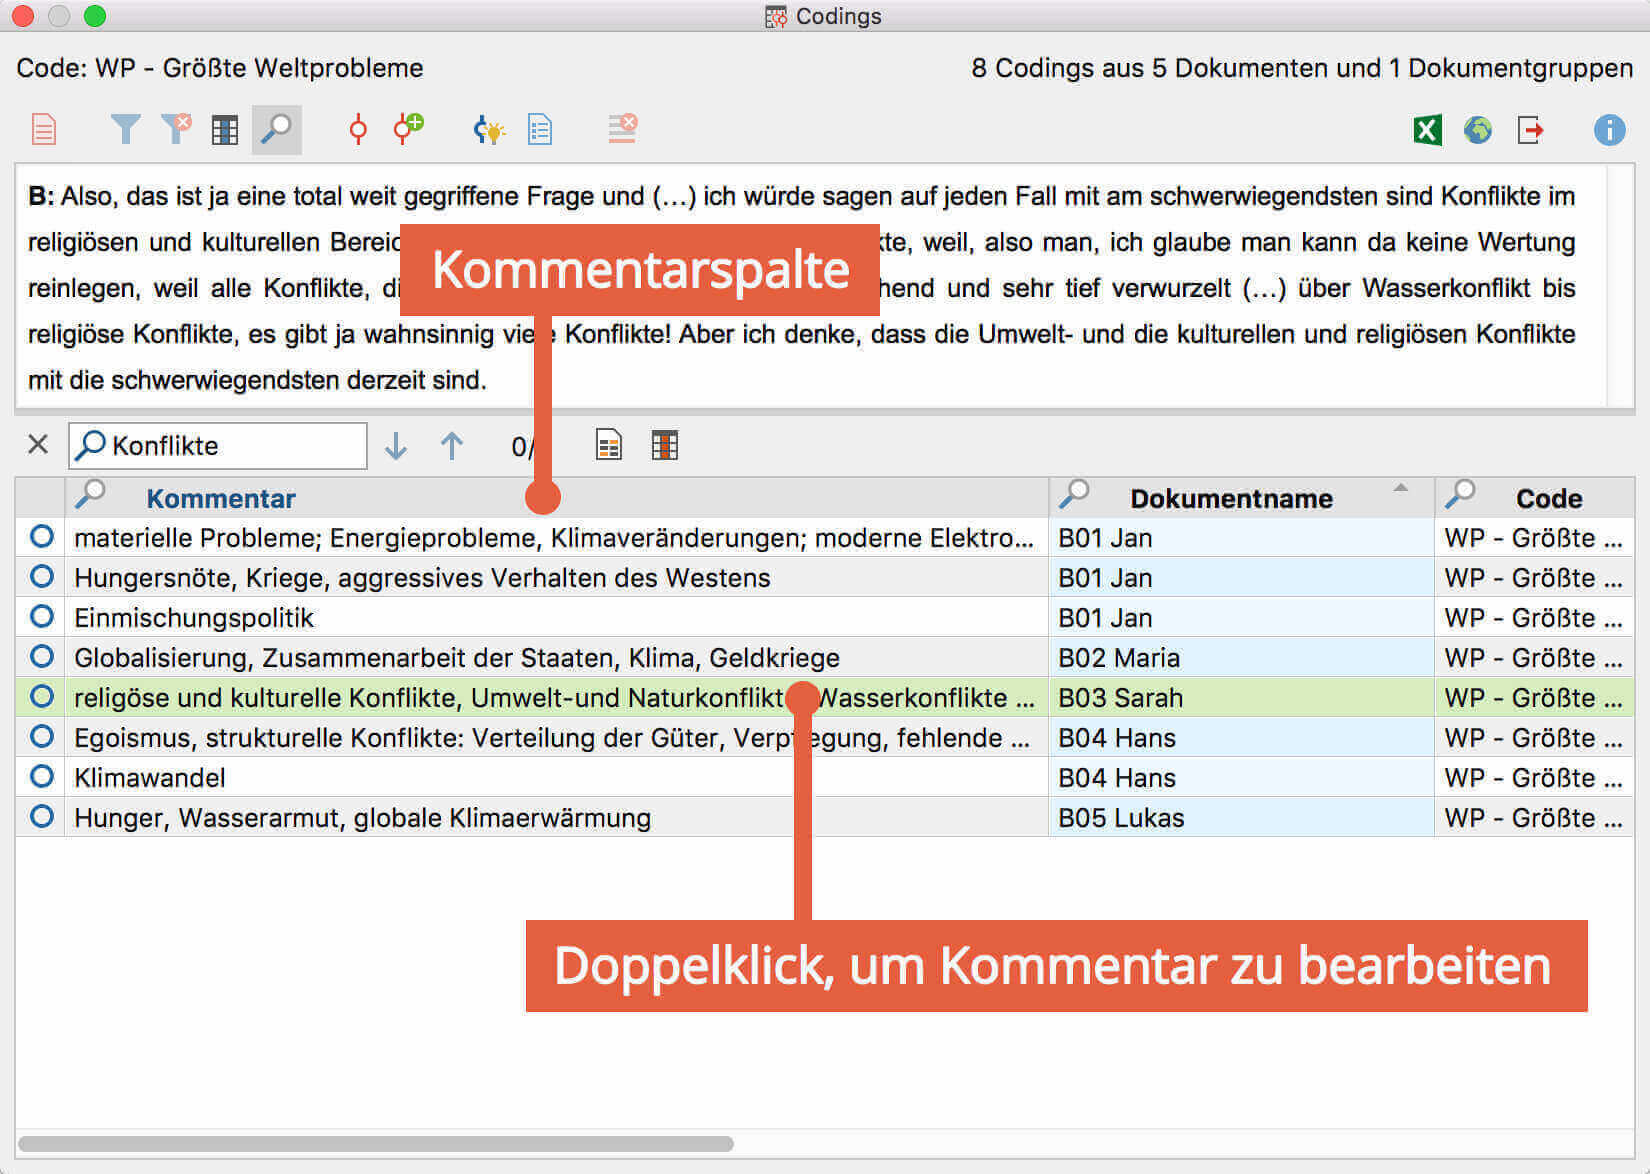
Task: Activate the blue filter funnel icon
Action: pyautogui.click(x=125, y=130)
